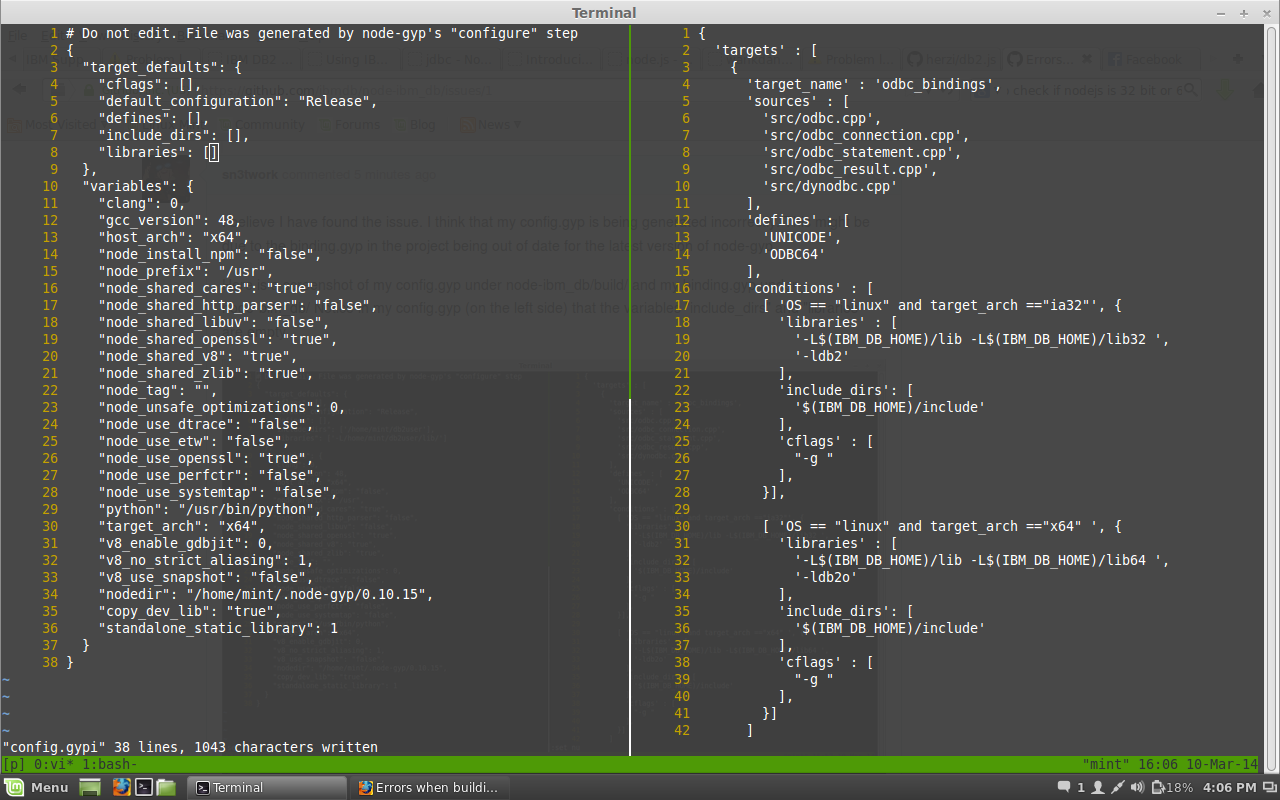Open the Linux Mint Menu button

(x=37, y=787)
